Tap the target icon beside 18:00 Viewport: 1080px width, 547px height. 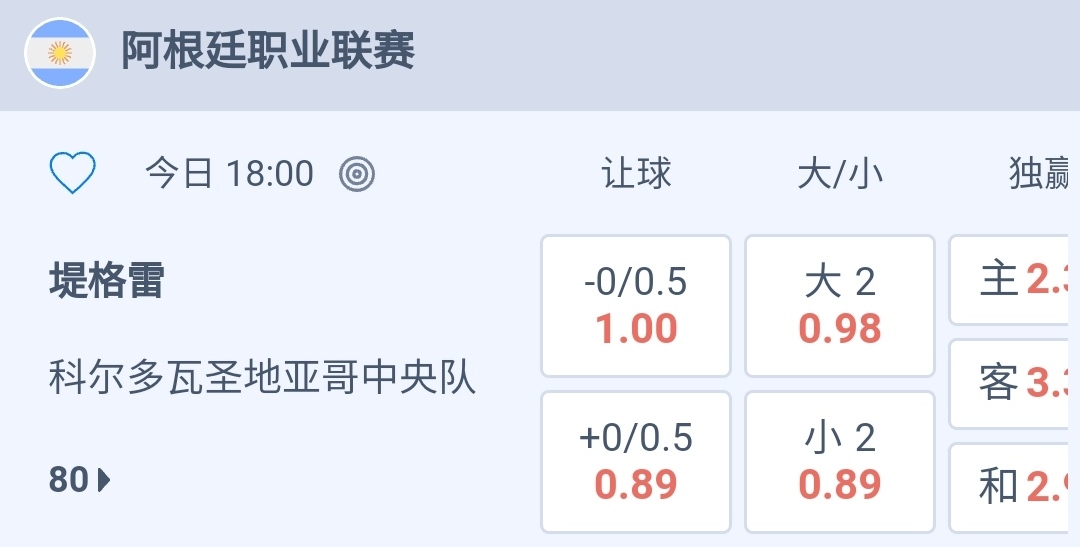[357, 174]
